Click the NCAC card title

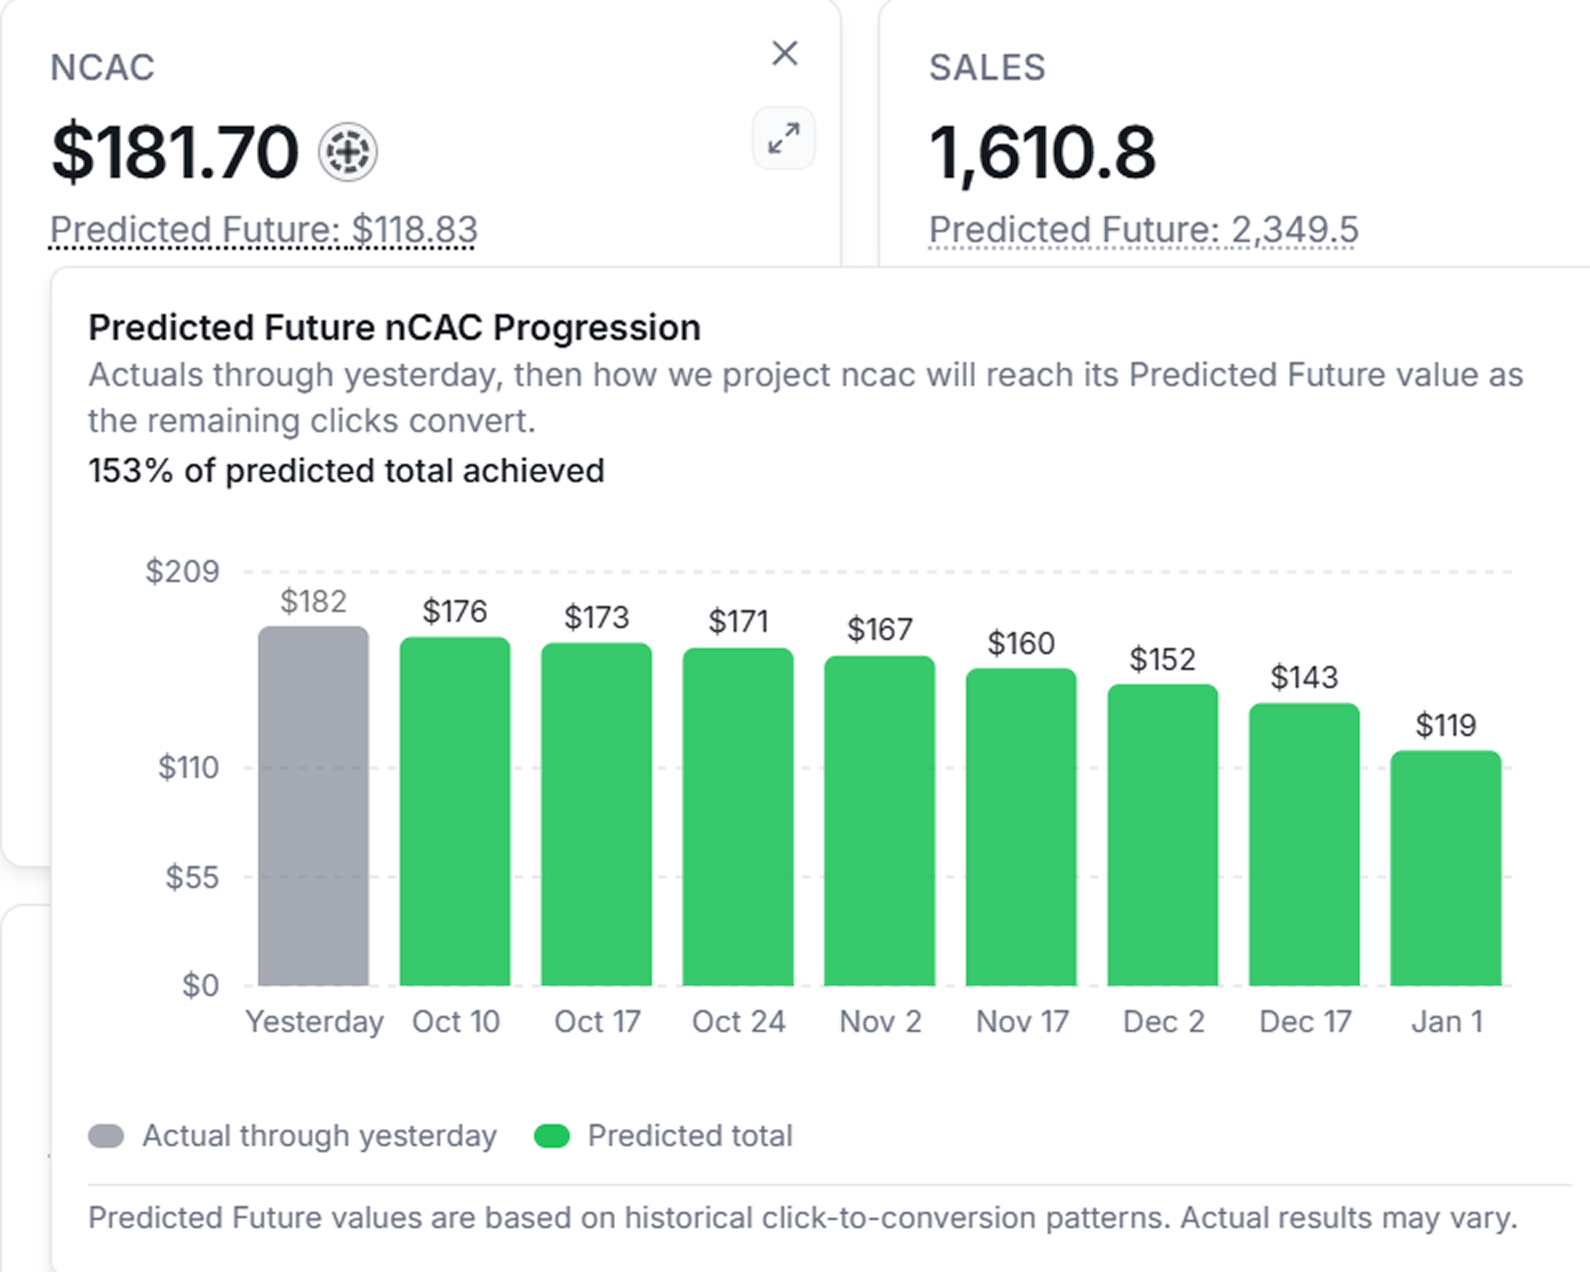102,68
